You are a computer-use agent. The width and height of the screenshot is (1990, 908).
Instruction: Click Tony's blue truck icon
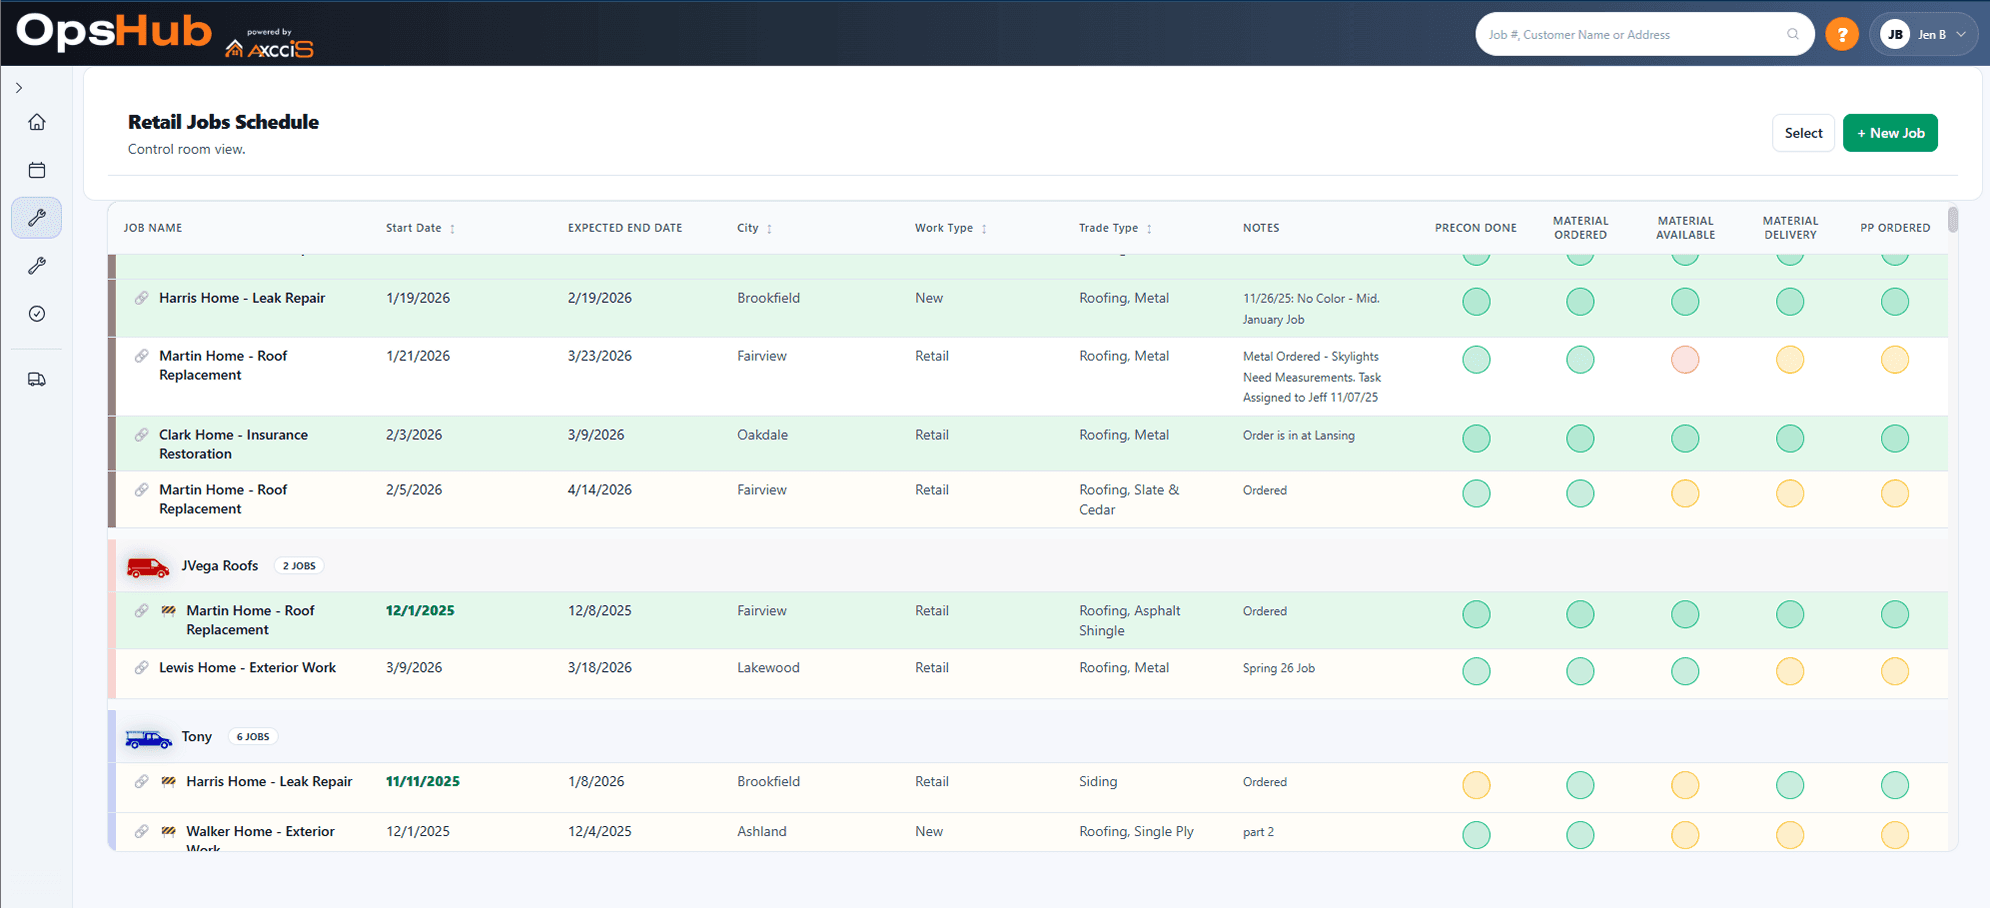(147, 737)
